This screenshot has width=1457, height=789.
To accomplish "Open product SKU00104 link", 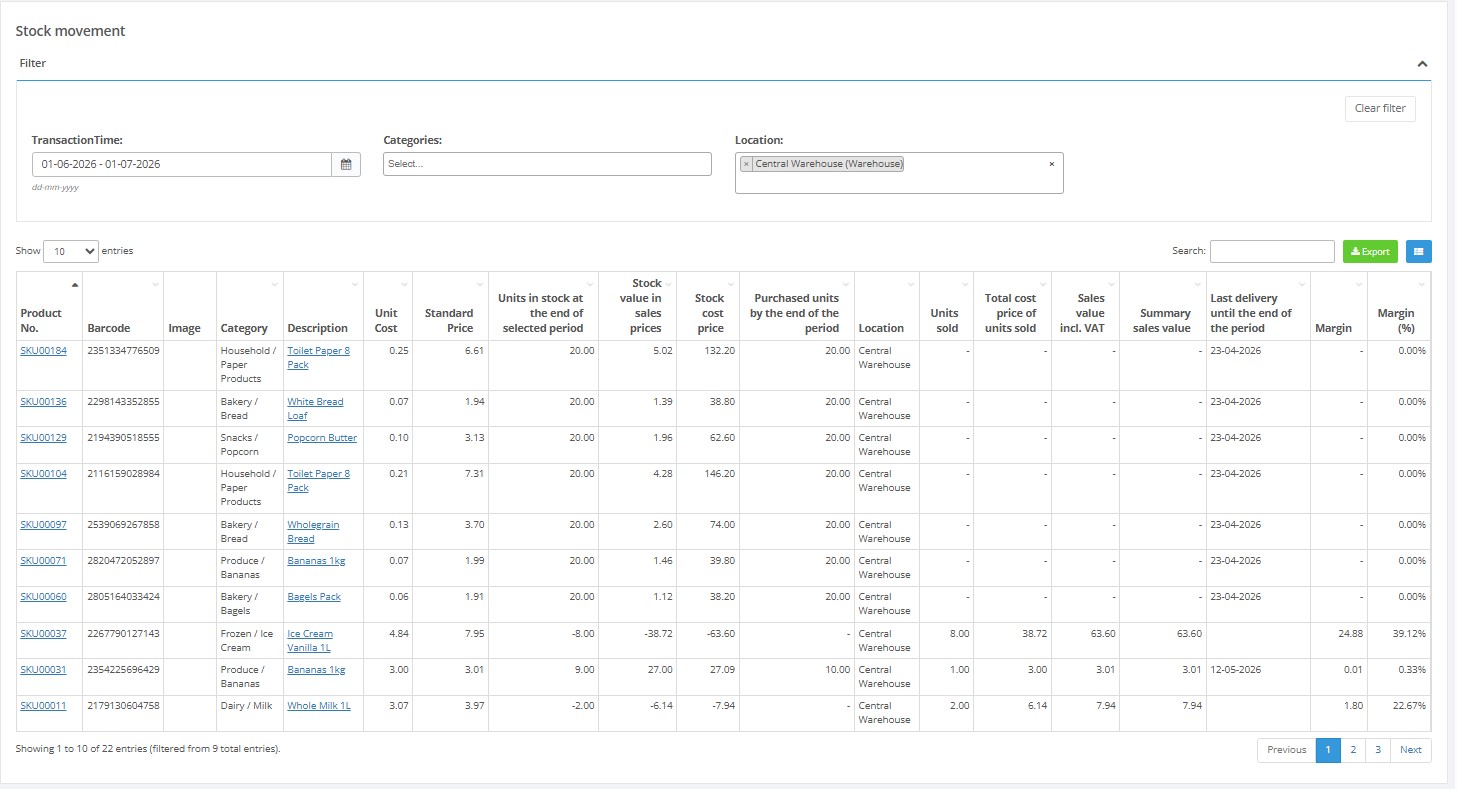I will click(43, 474).
